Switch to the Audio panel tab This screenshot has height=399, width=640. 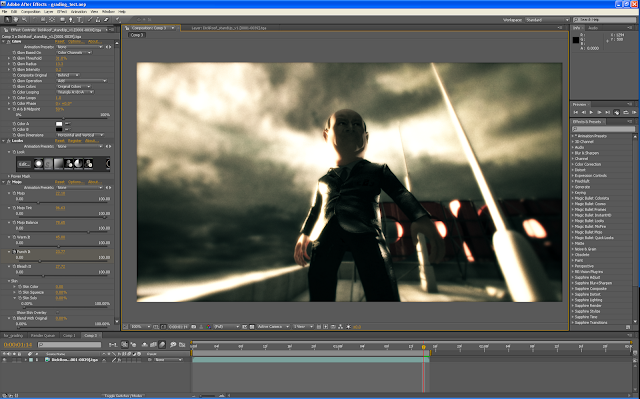tap(593, 28)
